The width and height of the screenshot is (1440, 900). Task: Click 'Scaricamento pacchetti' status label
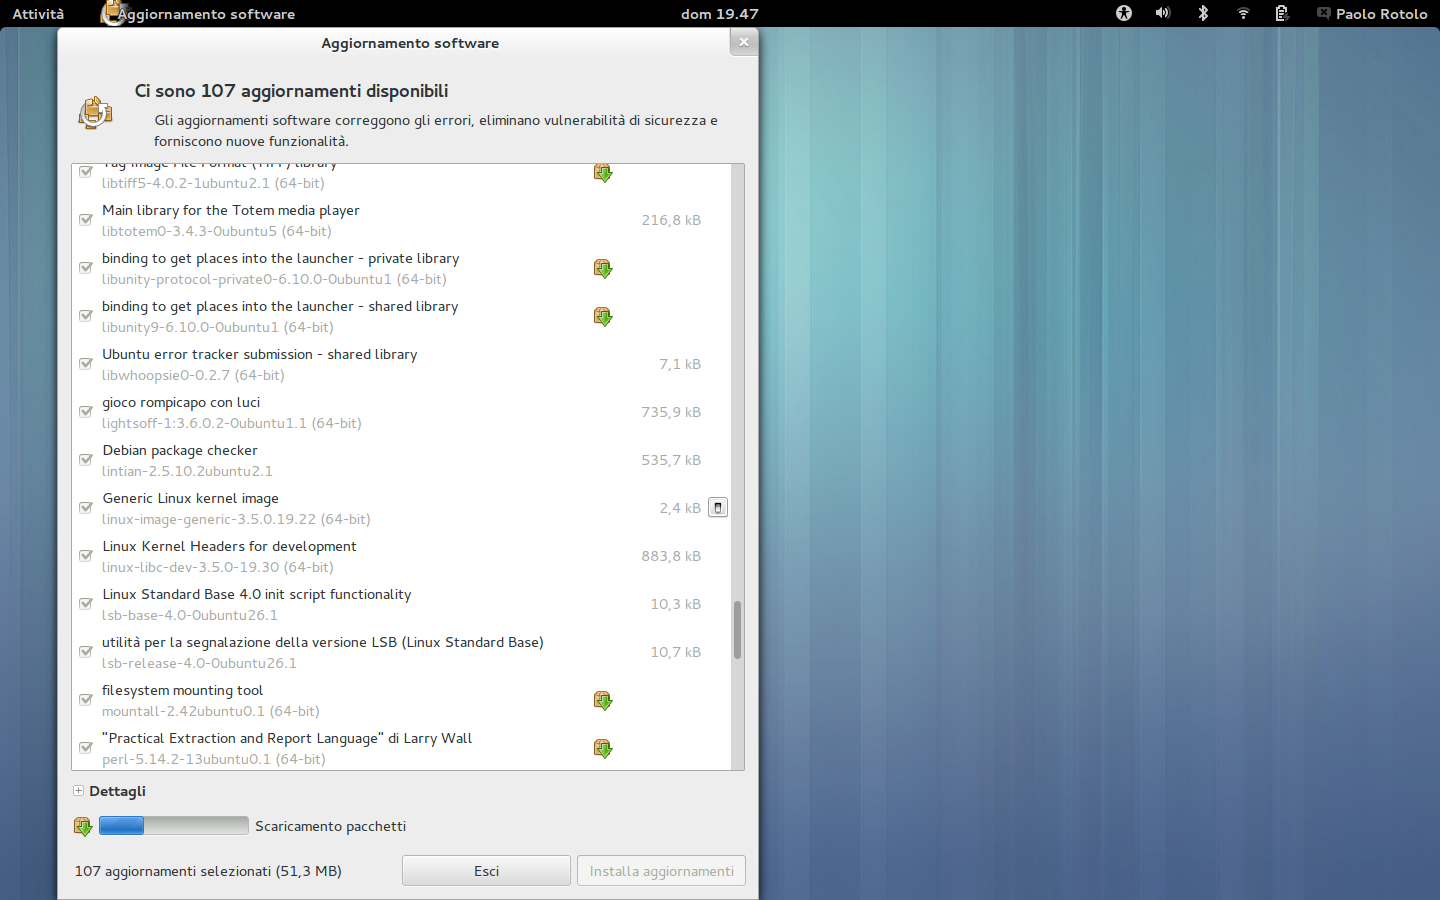(x=330, y=826)
